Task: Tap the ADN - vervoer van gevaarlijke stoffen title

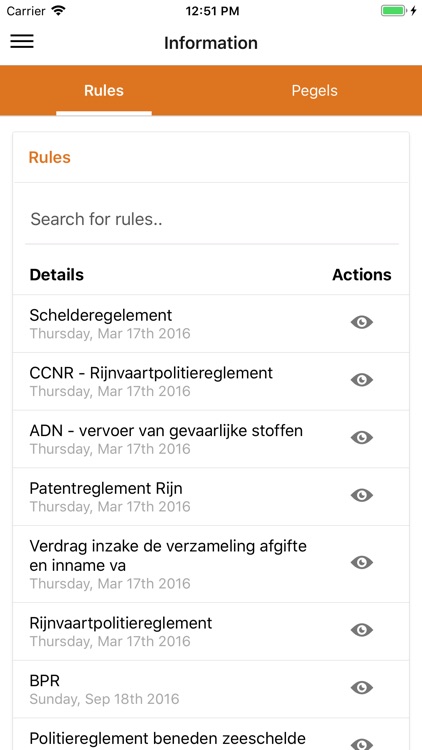Action: [x=166, y=430]
